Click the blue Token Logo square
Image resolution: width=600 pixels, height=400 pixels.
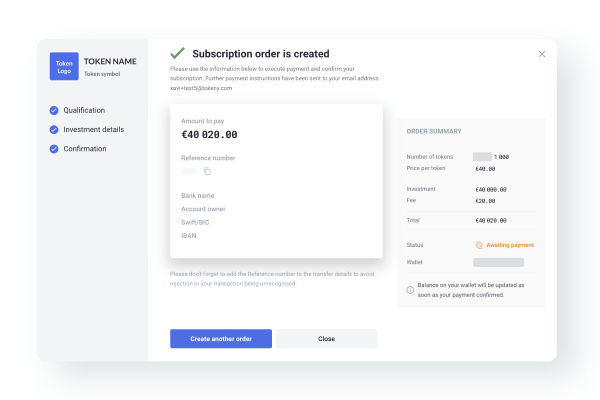click(64, 66)
